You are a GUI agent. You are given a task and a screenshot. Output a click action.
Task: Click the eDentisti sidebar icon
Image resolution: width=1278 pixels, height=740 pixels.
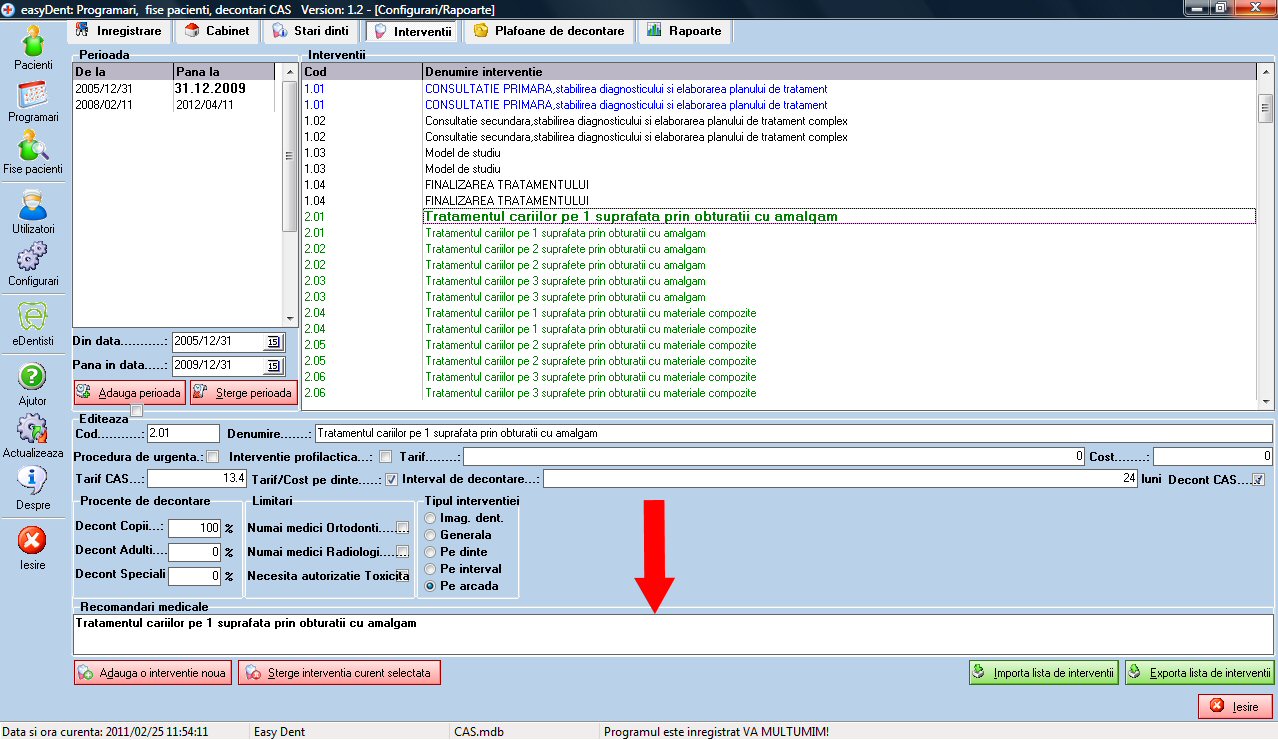point(33,320)
